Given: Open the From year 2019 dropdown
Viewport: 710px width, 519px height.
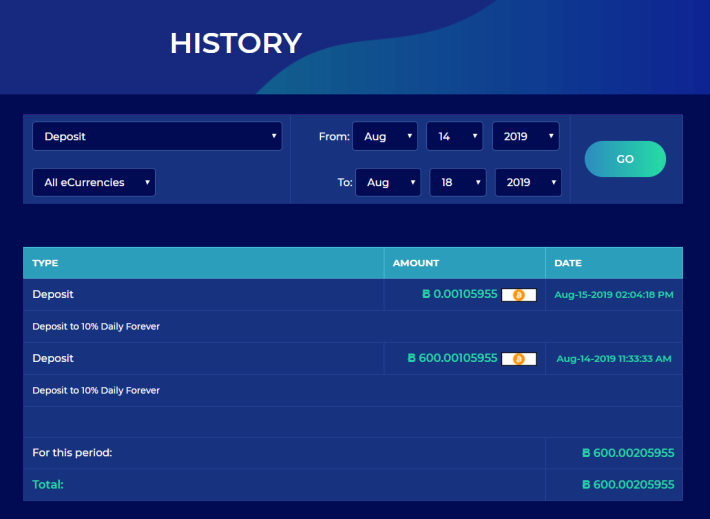Looking at the screenshot, I should (x=526, y=136).
